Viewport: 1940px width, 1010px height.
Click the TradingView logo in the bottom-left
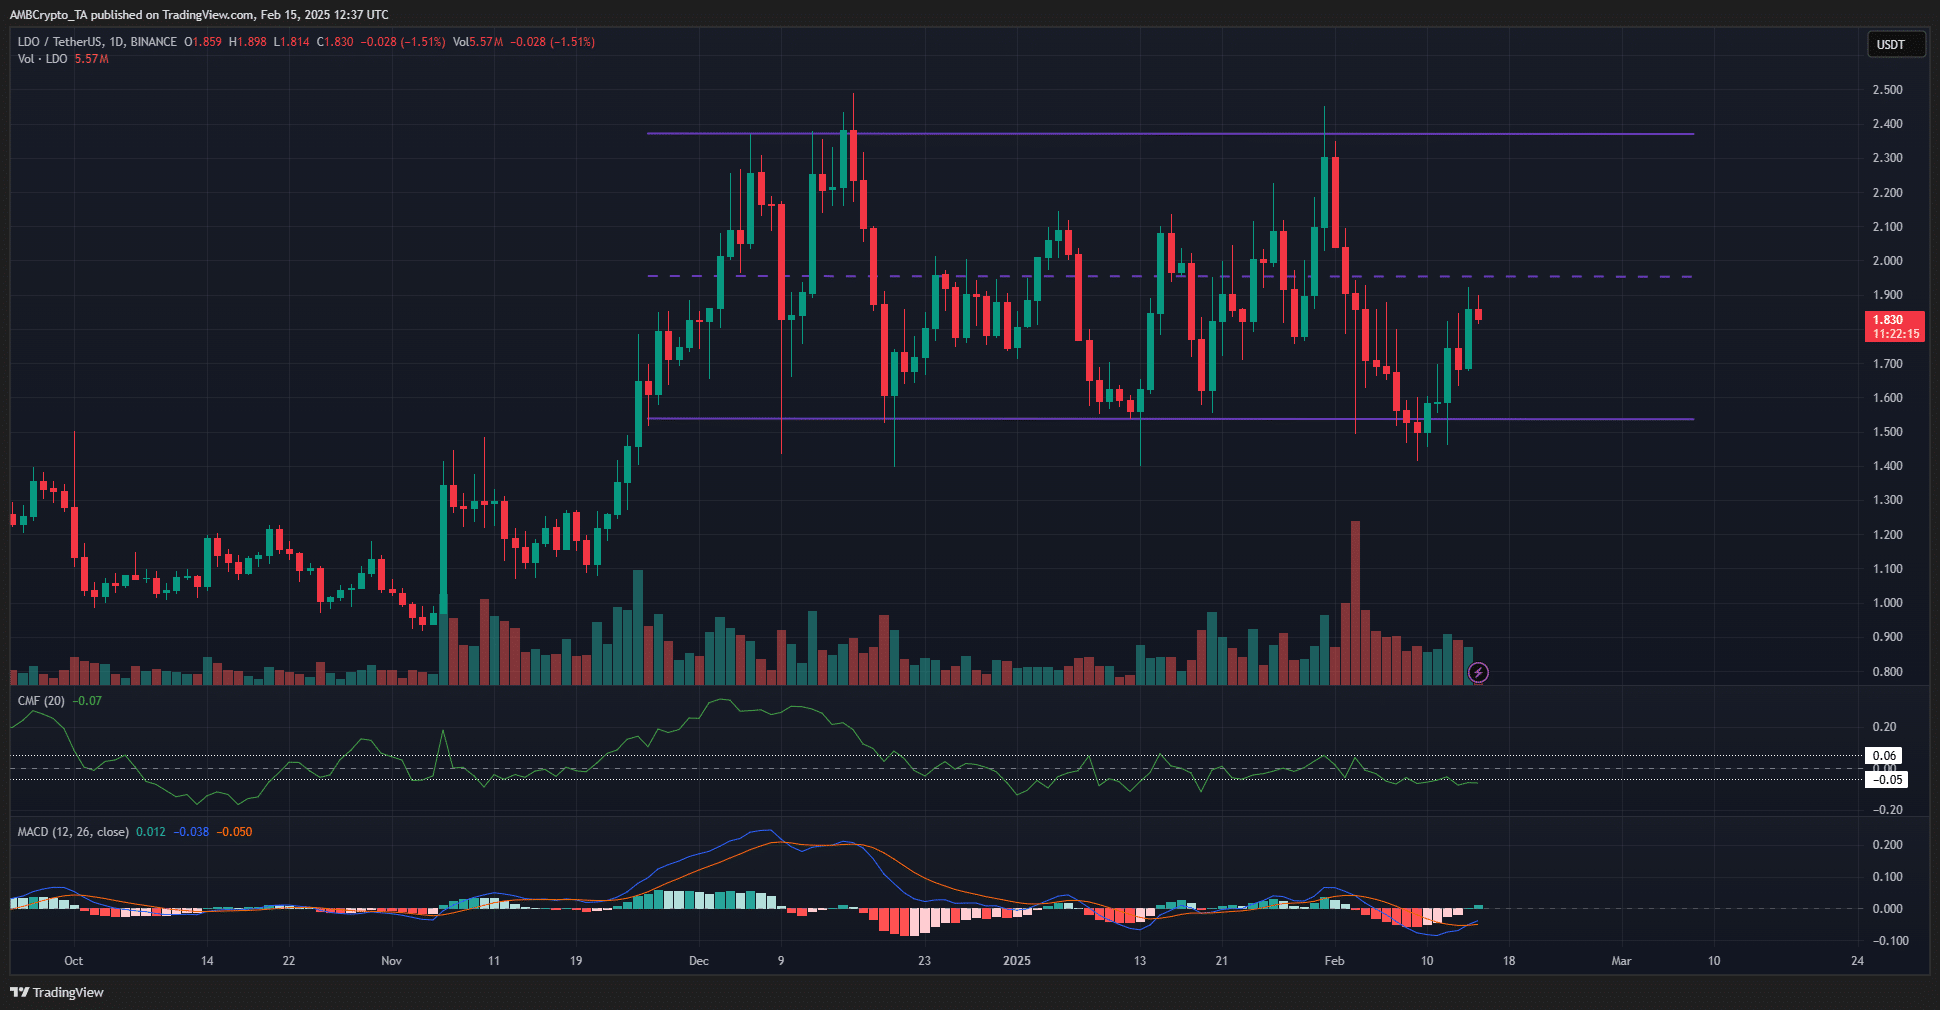coord(57,992)
